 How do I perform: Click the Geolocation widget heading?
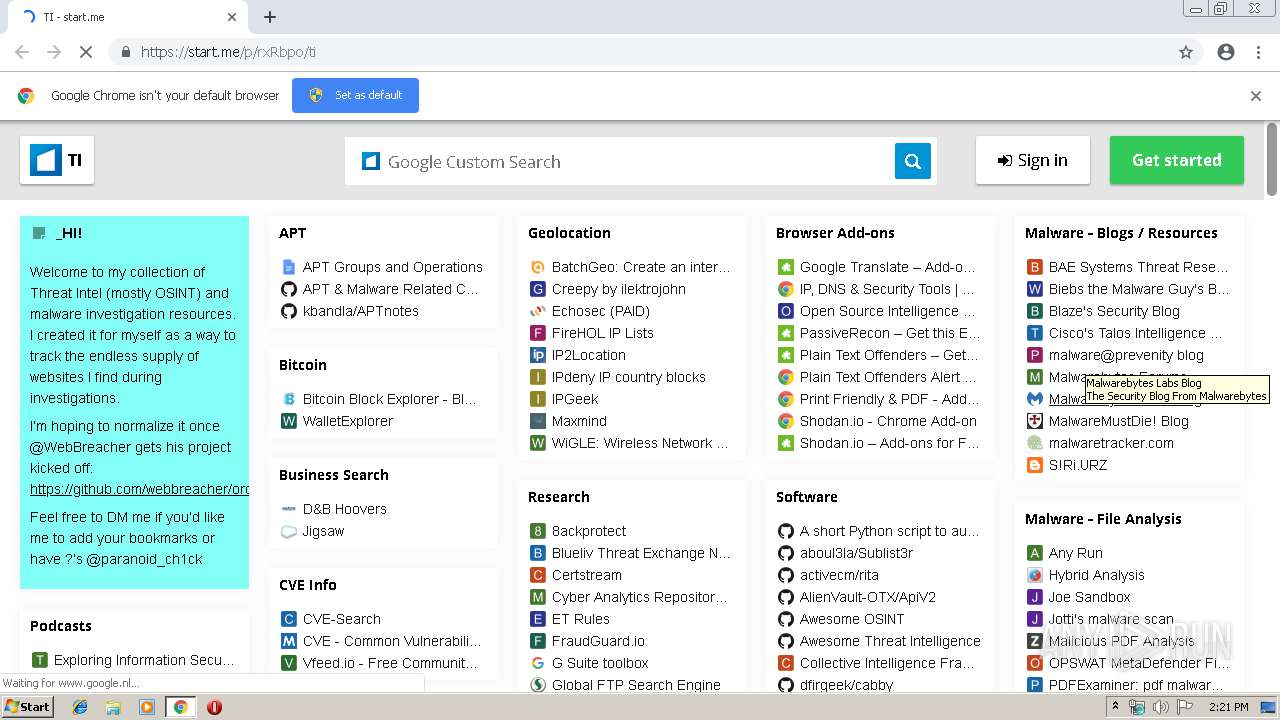[569, 233]
